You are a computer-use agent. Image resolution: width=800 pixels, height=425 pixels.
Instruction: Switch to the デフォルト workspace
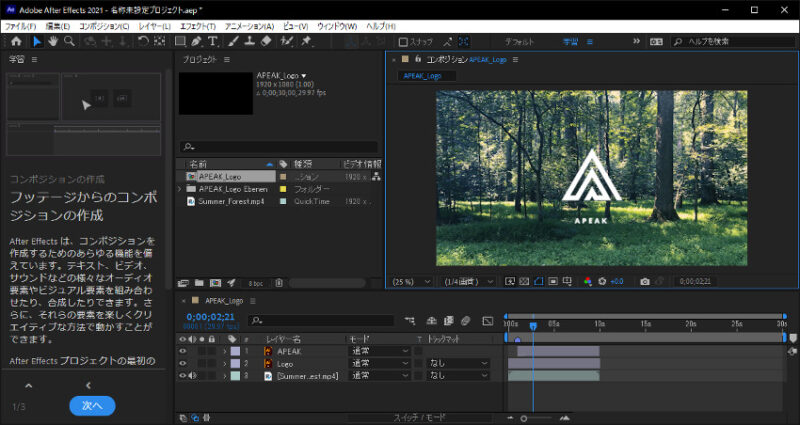point(519,42)
